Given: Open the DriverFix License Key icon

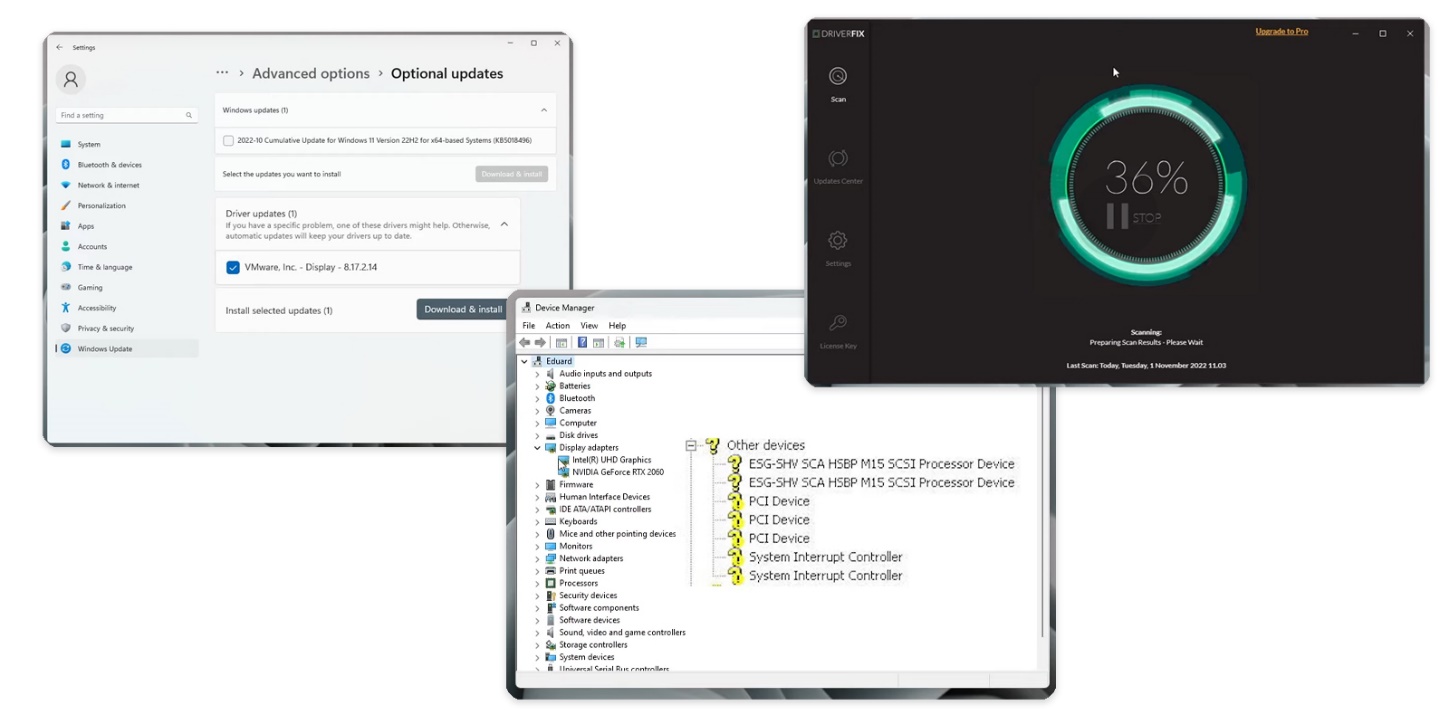Looking at the screenshot, I should click(x=838, y=323).
